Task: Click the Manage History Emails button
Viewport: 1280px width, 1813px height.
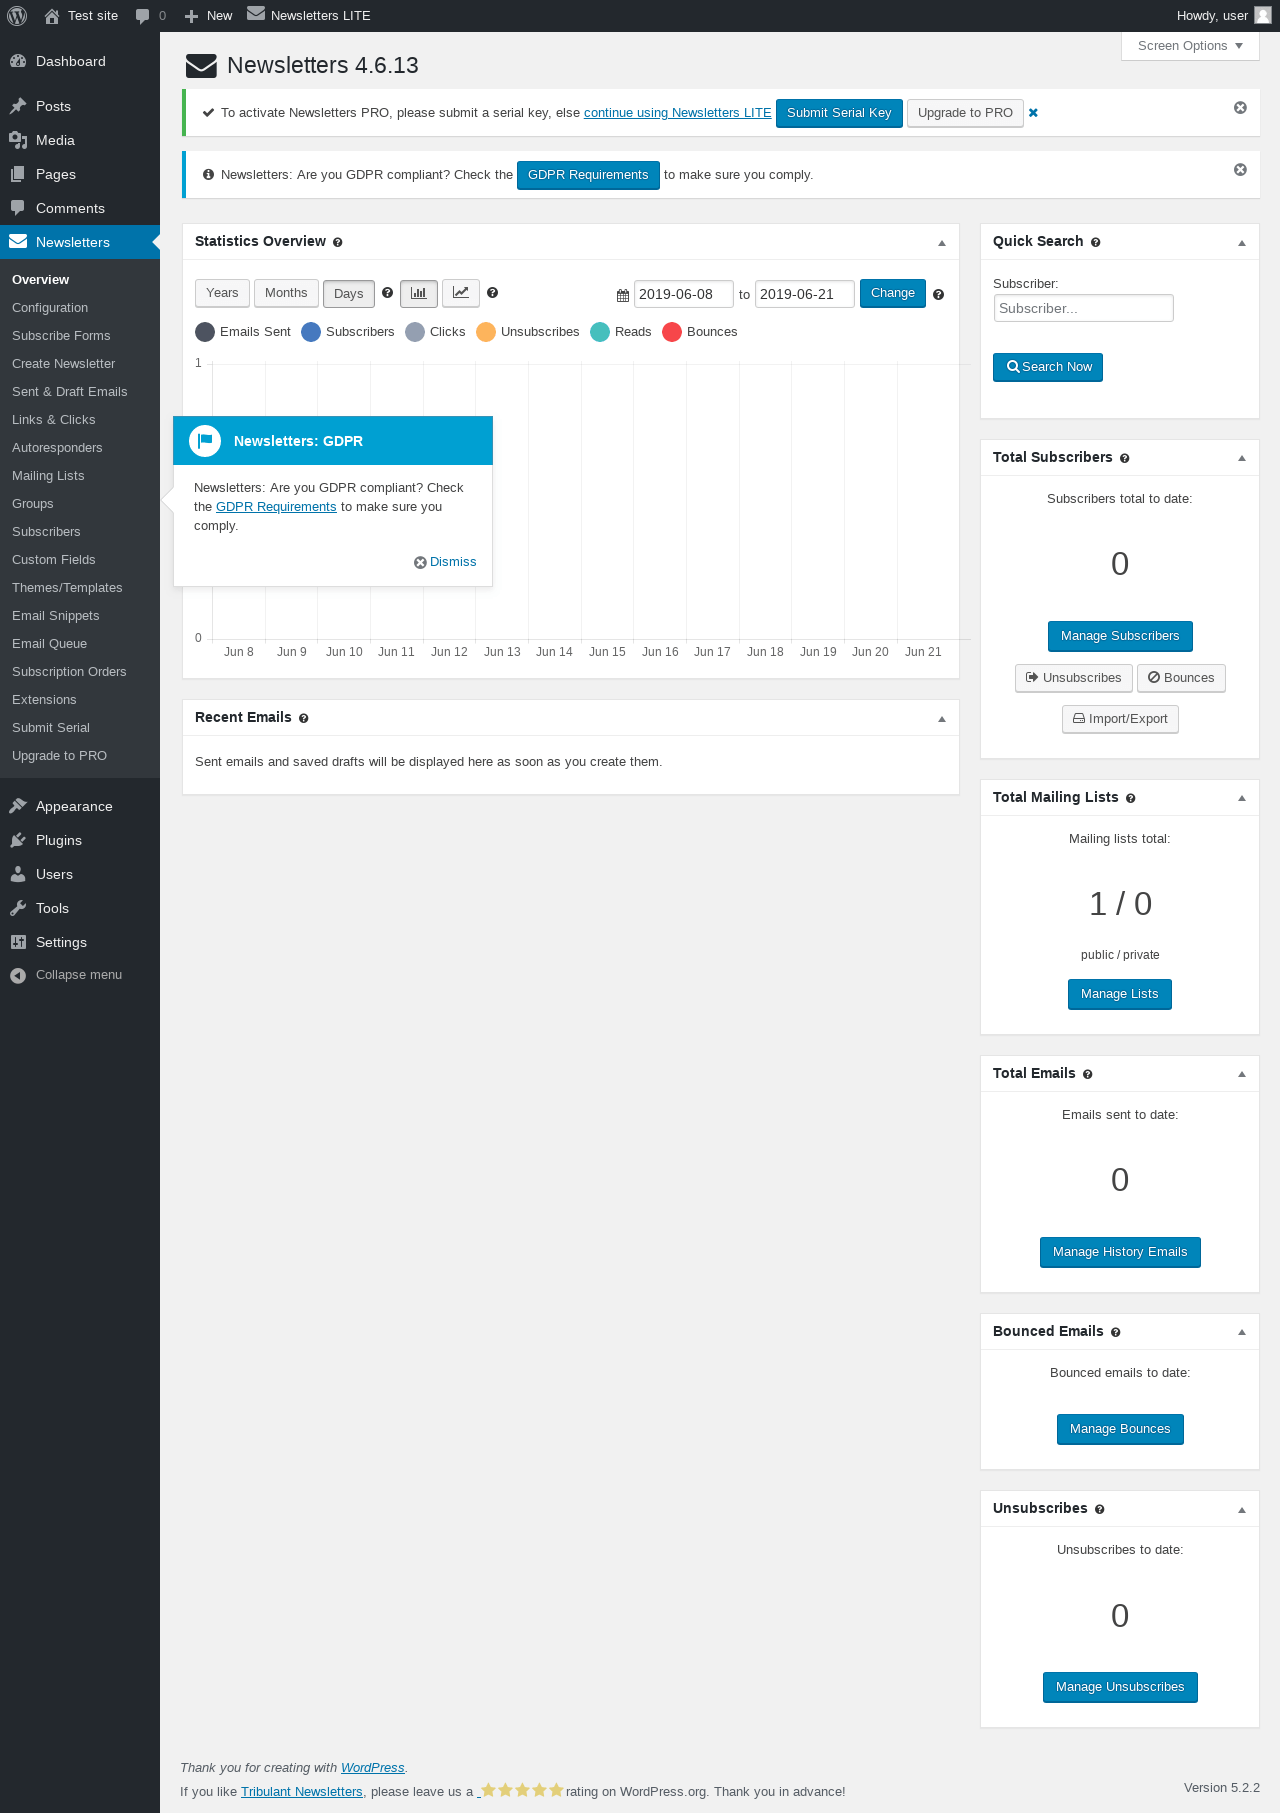Action: pyautogui.click(x=1120, y=1252)
